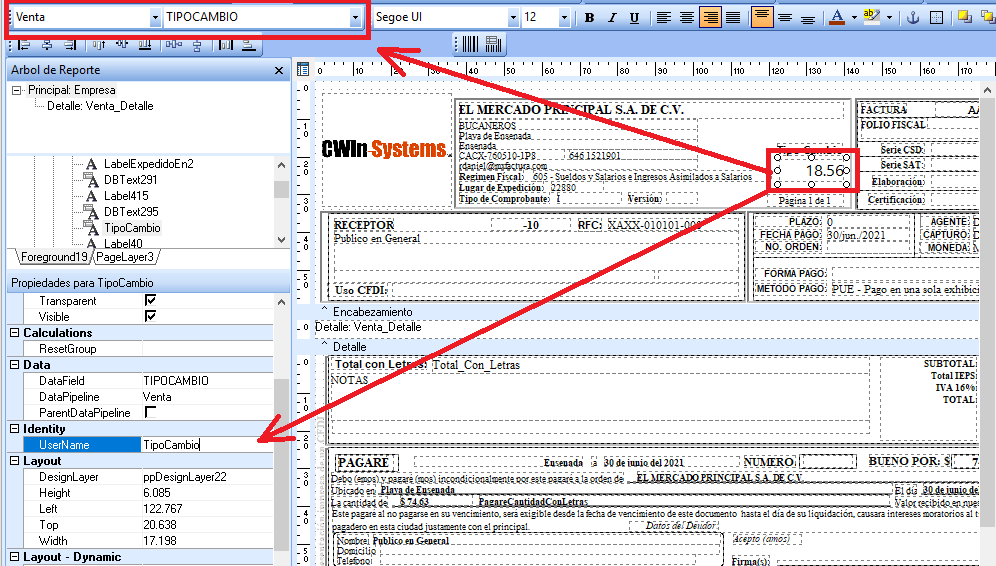
Task: Select the DBText295 tree item
Action: 131,212
